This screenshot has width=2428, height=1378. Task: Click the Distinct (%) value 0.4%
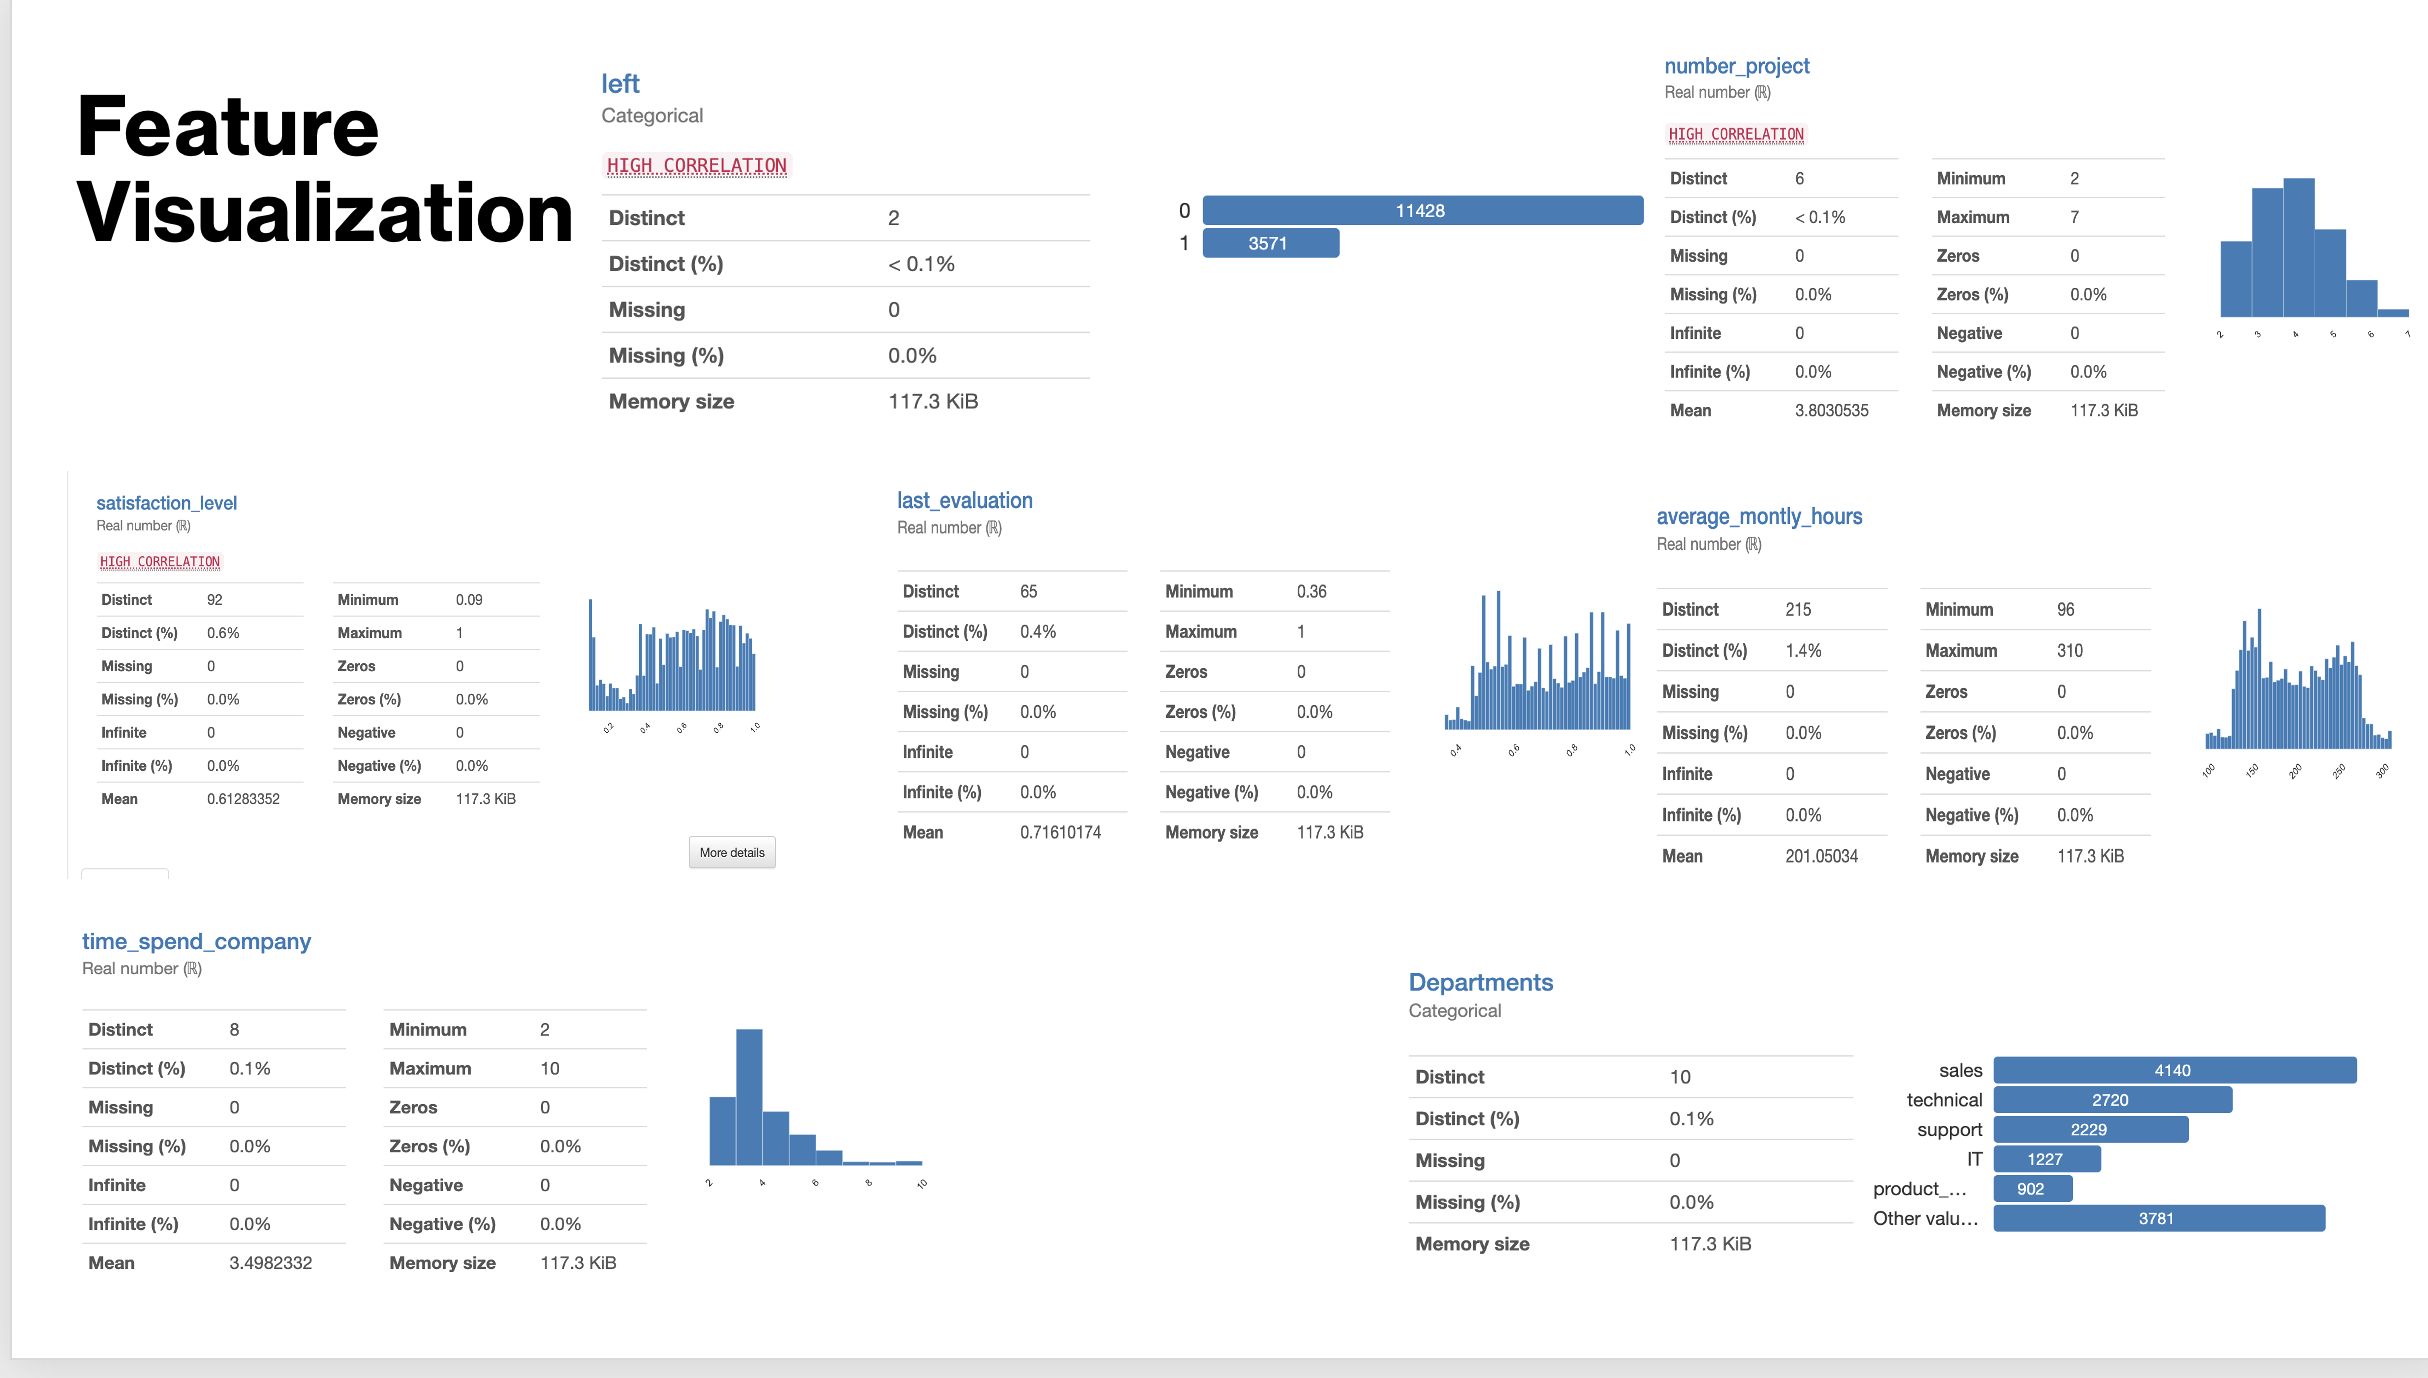[x=1037, y=631]
